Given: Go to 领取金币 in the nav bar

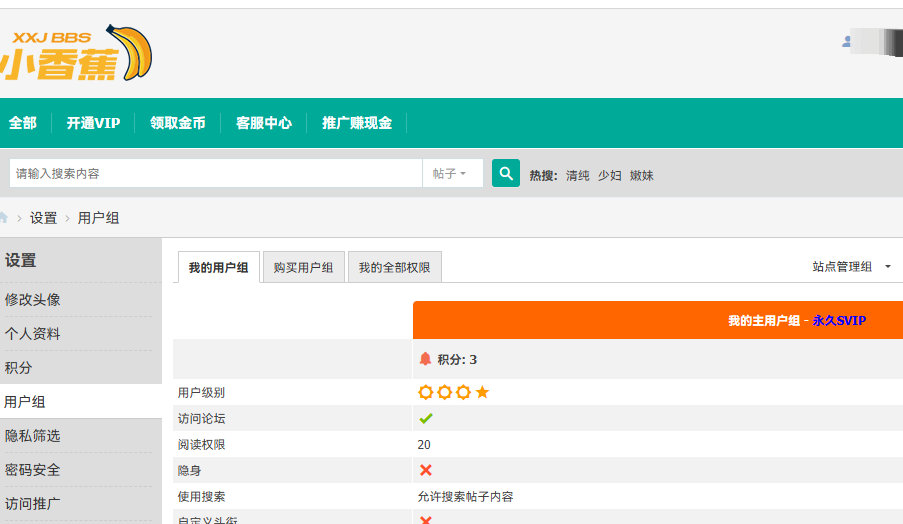Looking at the screenshot, I should click(x=178, y=123).
